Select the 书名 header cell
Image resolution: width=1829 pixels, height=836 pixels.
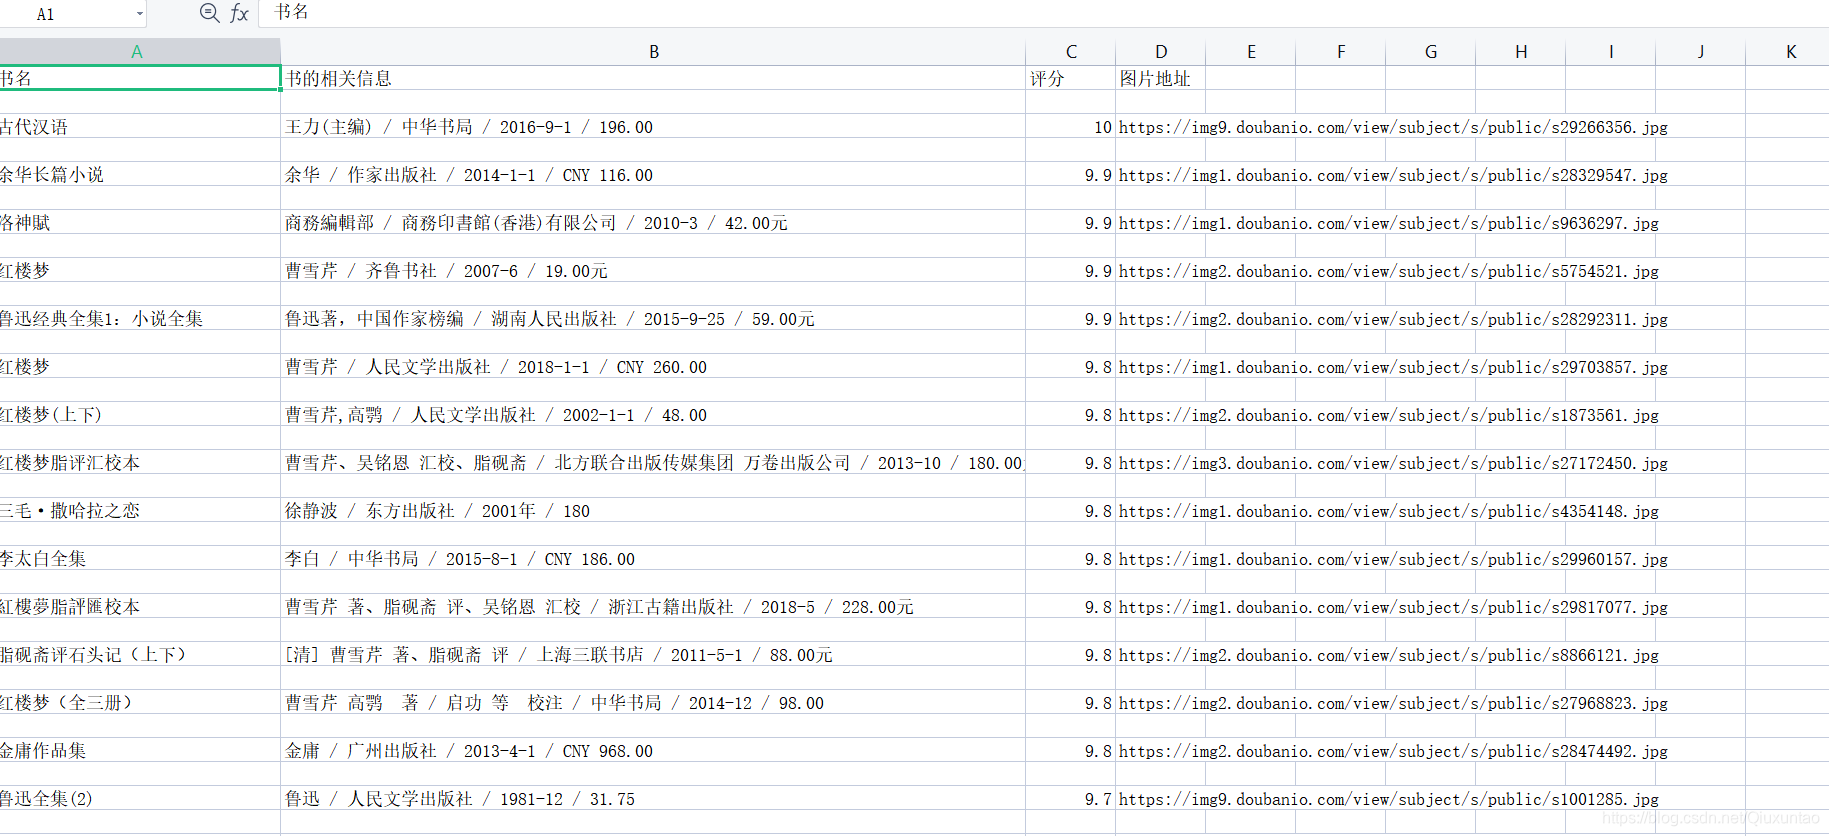tap(140, 78)
